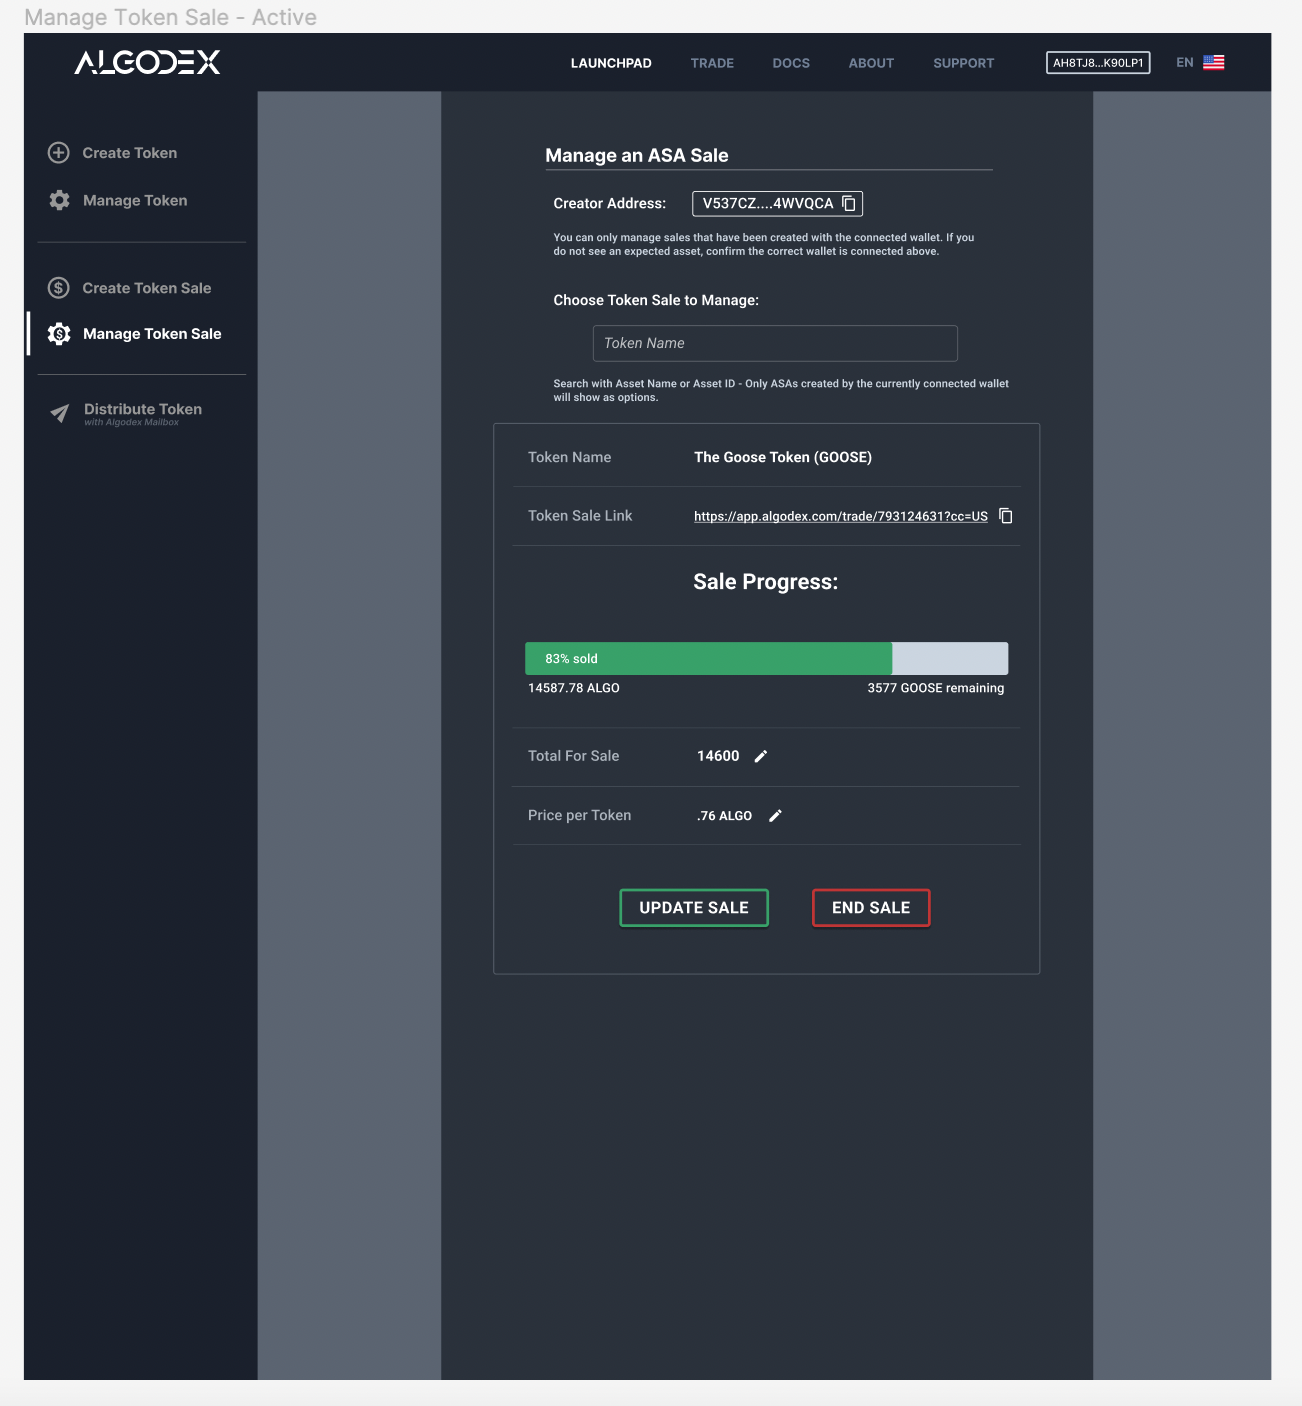Click the Distribute Token paper plane icon
Viewport: 1302px width, 1406px height.
[60, 413]
